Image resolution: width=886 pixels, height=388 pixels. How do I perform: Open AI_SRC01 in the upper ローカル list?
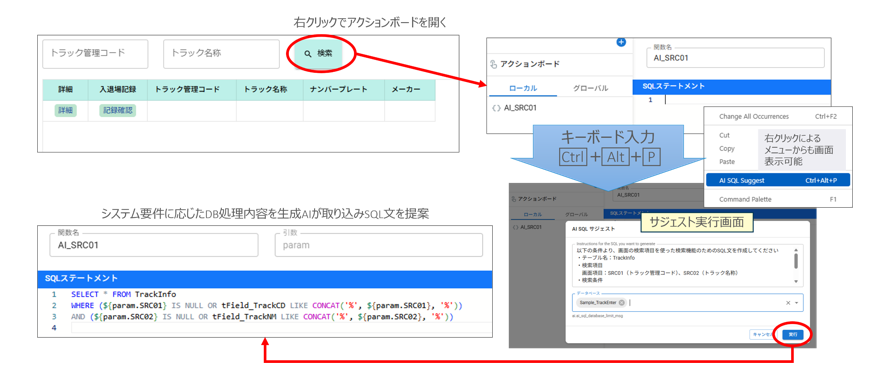tap(519, 107)
